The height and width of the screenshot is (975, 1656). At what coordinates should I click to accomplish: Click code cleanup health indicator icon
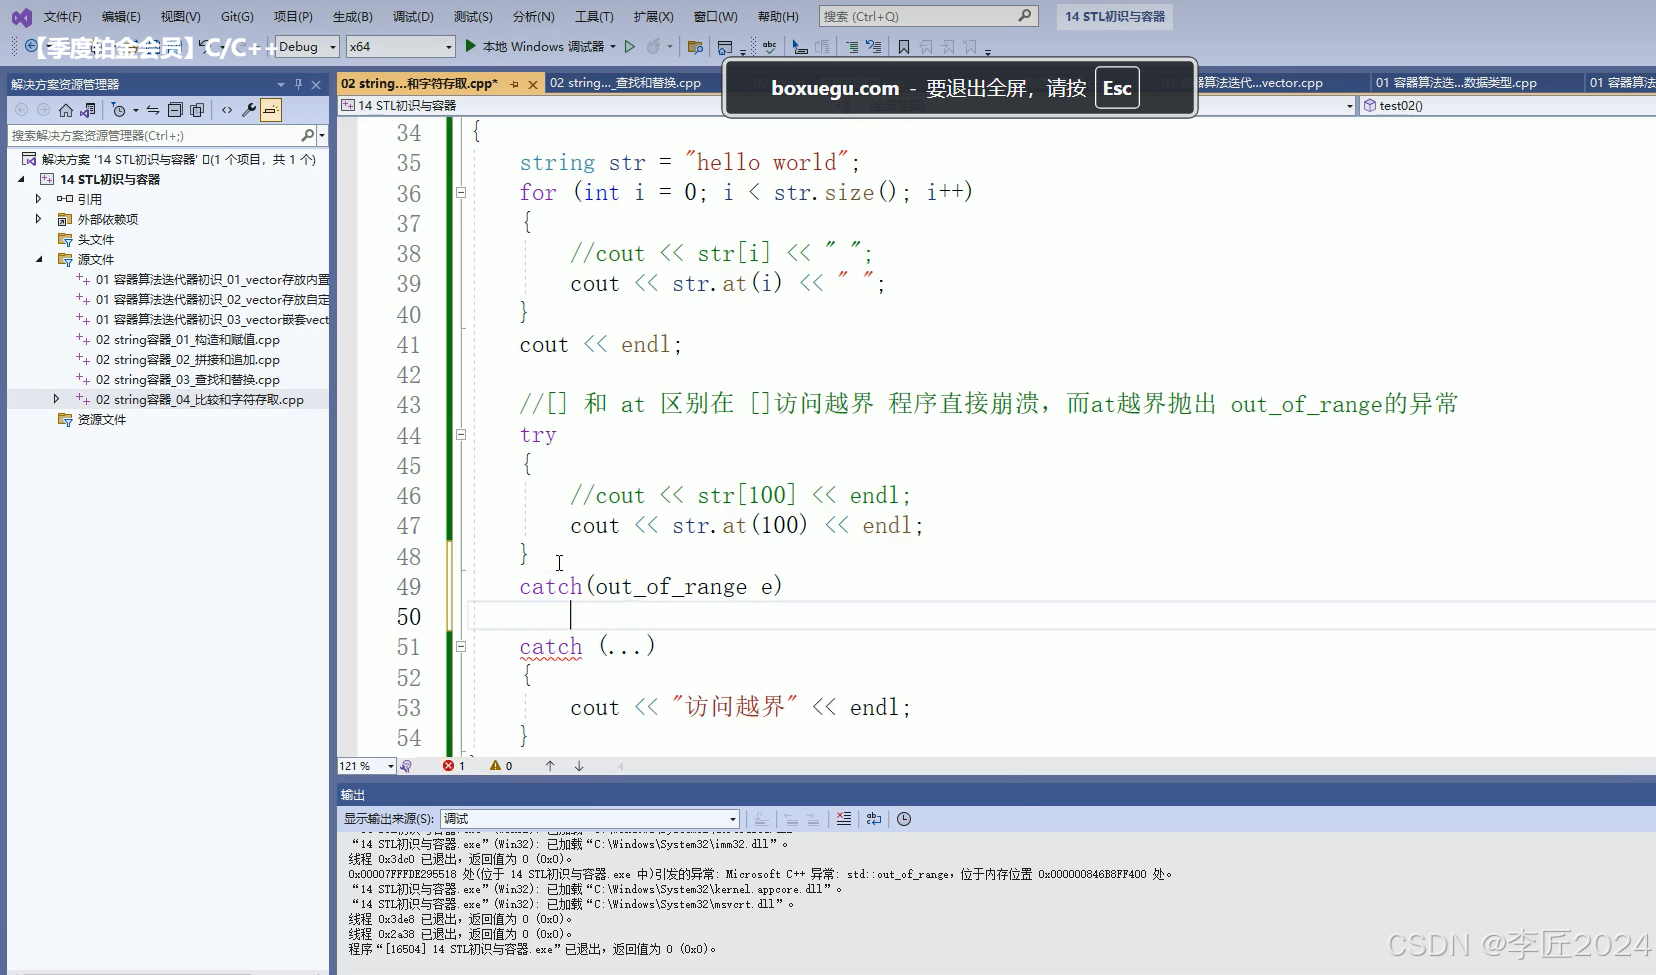coord(407,766)
